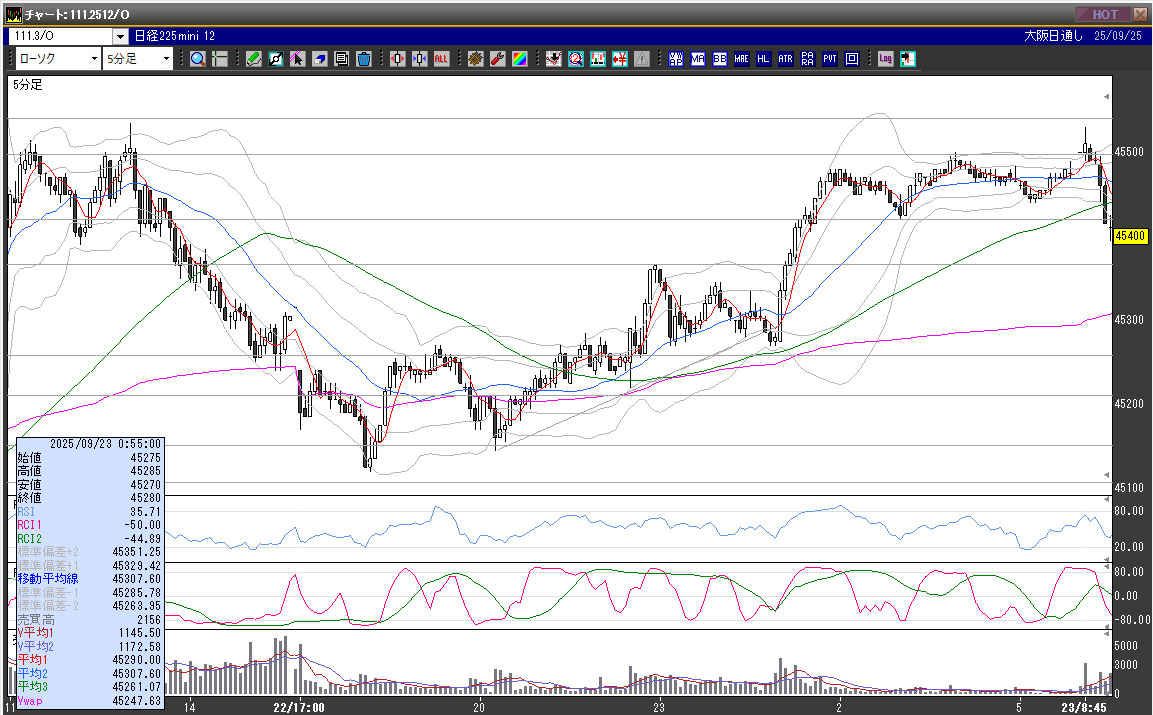This screenshot has height=715, width=1153.
Task: Expand the ローソク chart type dropdown
Action: [92, 59]
